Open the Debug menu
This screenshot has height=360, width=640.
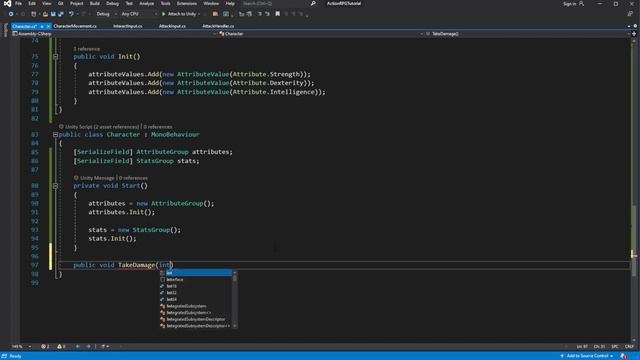[112, 4]
